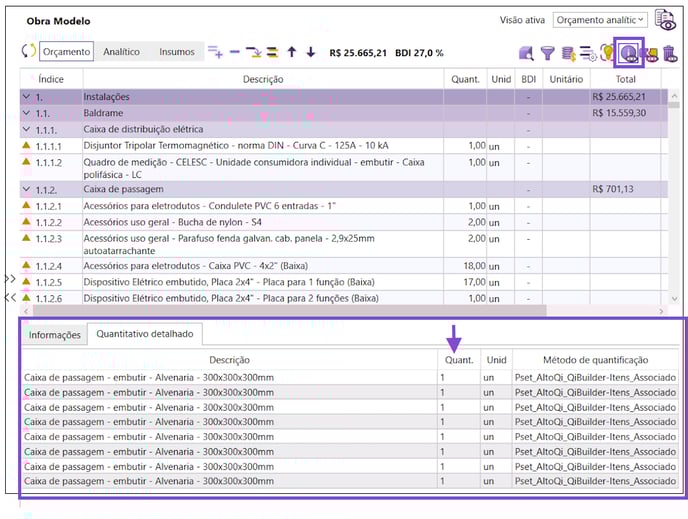Click warning triangle on row 1.1.2.1

(26, 205)
